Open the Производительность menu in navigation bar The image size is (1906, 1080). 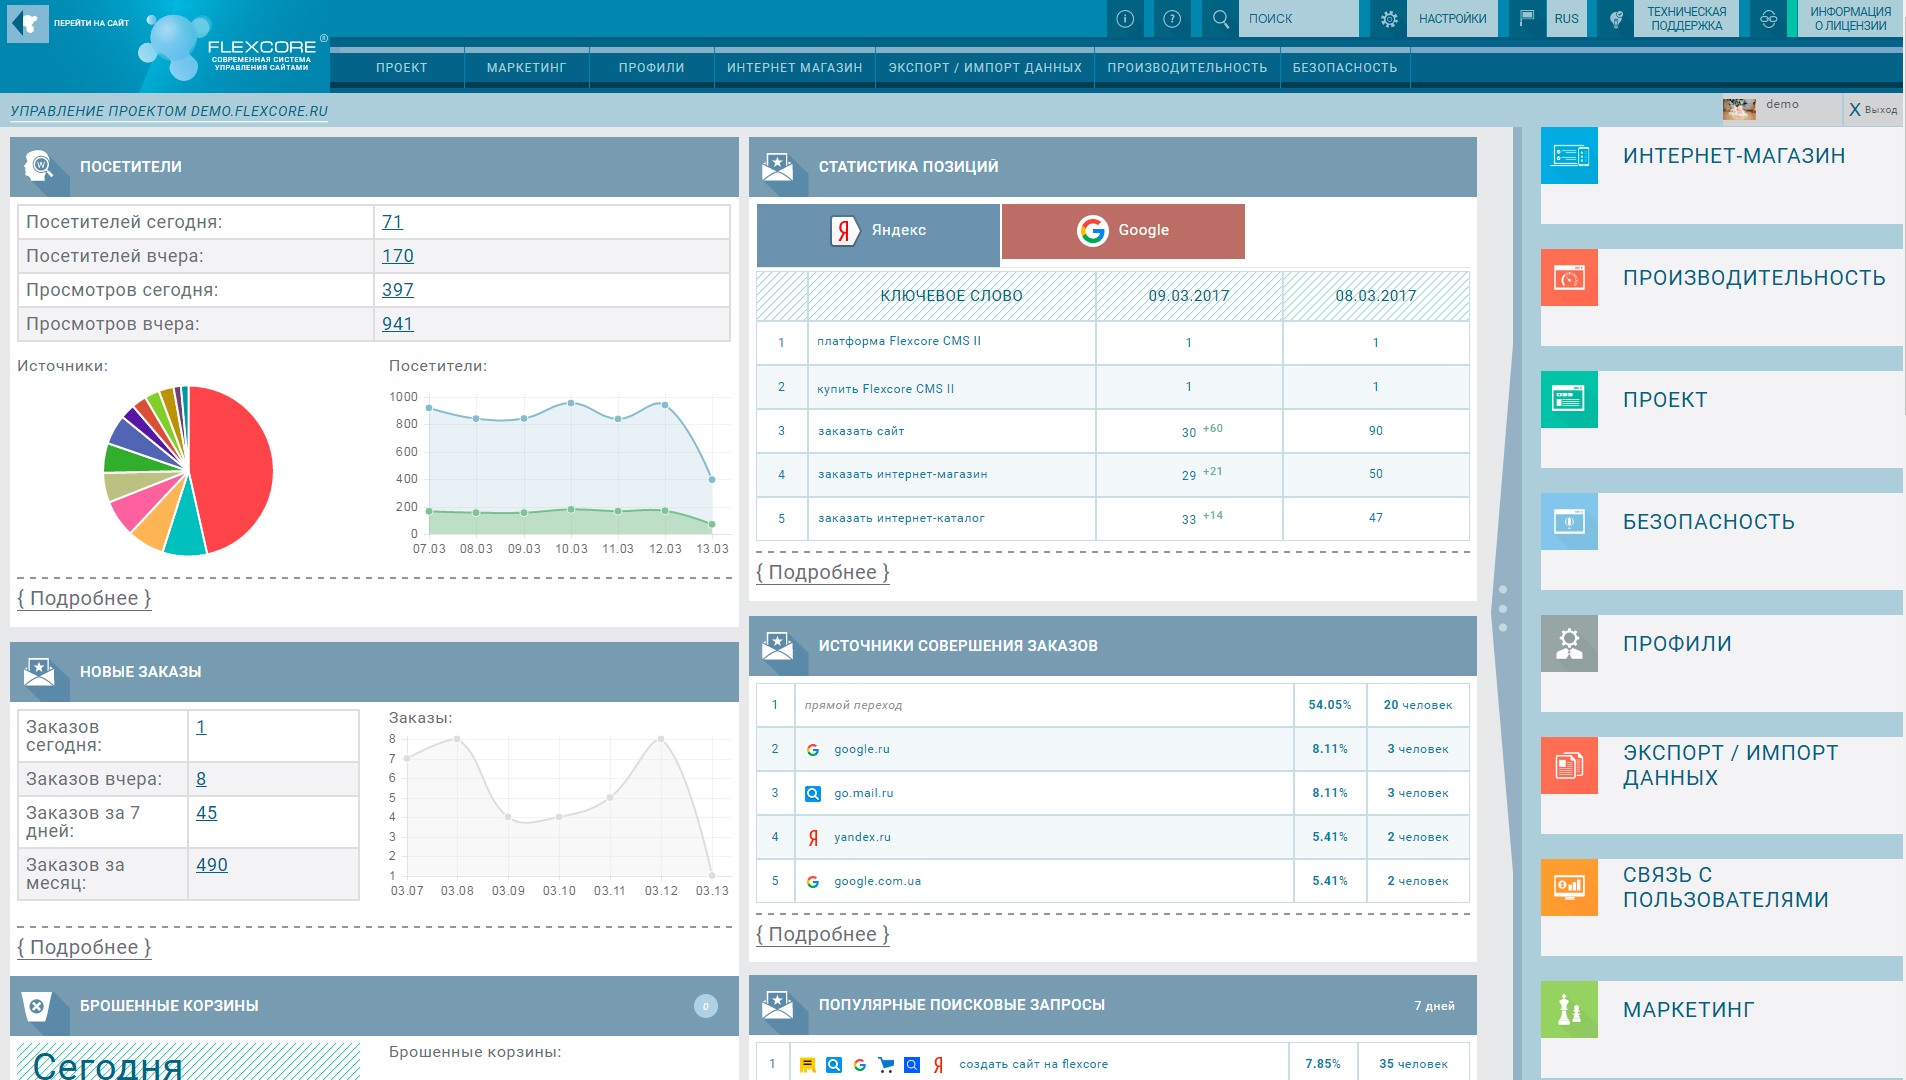pos(1187,68)
